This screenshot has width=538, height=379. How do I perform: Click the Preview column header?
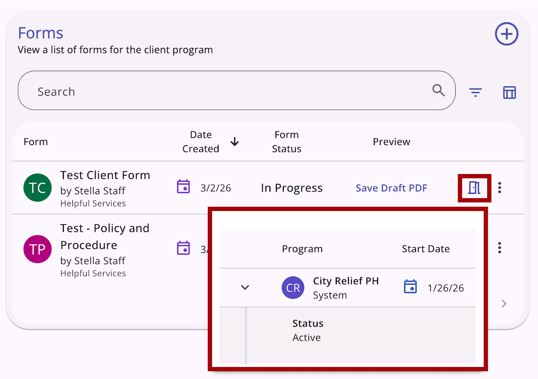[391, 142]
